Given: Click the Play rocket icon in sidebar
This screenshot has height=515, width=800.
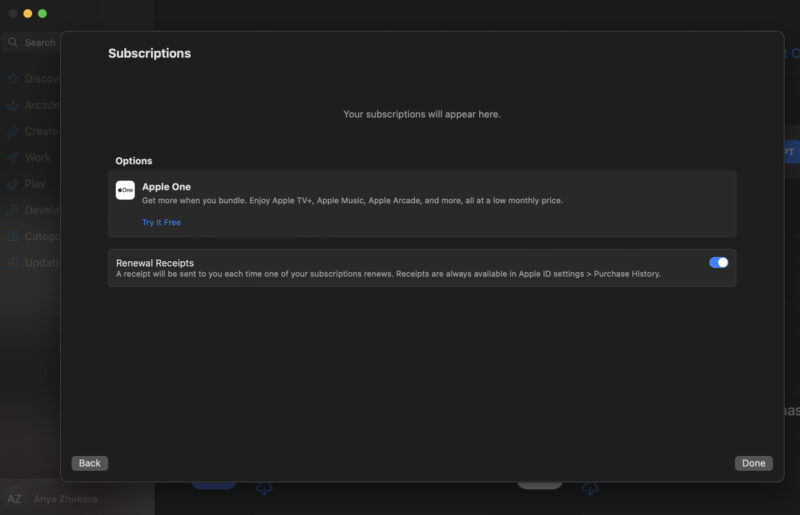Looking at the screenshot, I should coord(13,184).
